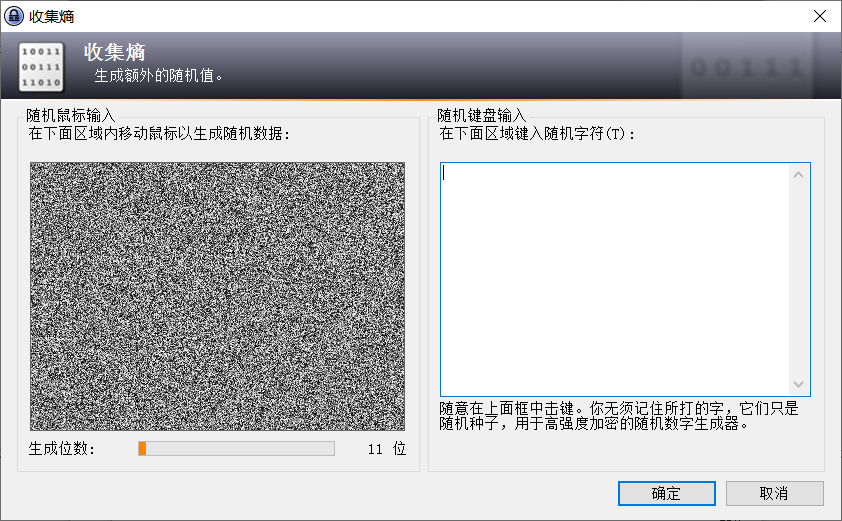Click the 随机键盘输入 group label
The height and width of the screenshot is (521, 842).
[481, 115]
